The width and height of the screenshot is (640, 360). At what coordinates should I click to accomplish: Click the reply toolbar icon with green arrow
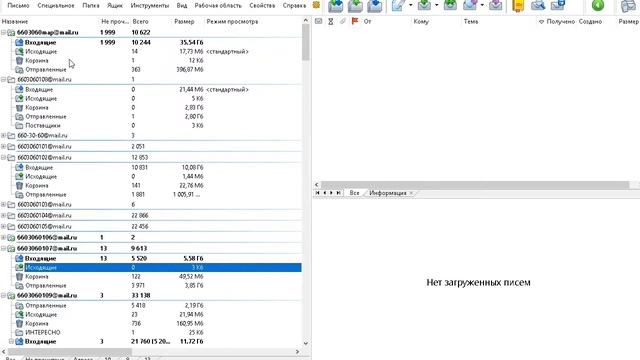coord(424,5)
